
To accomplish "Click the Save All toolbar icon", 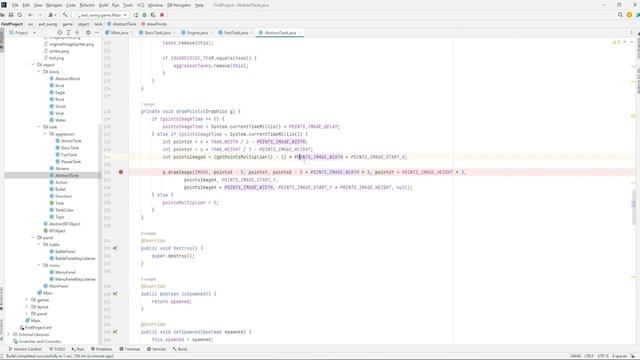I will click(11, 15).
